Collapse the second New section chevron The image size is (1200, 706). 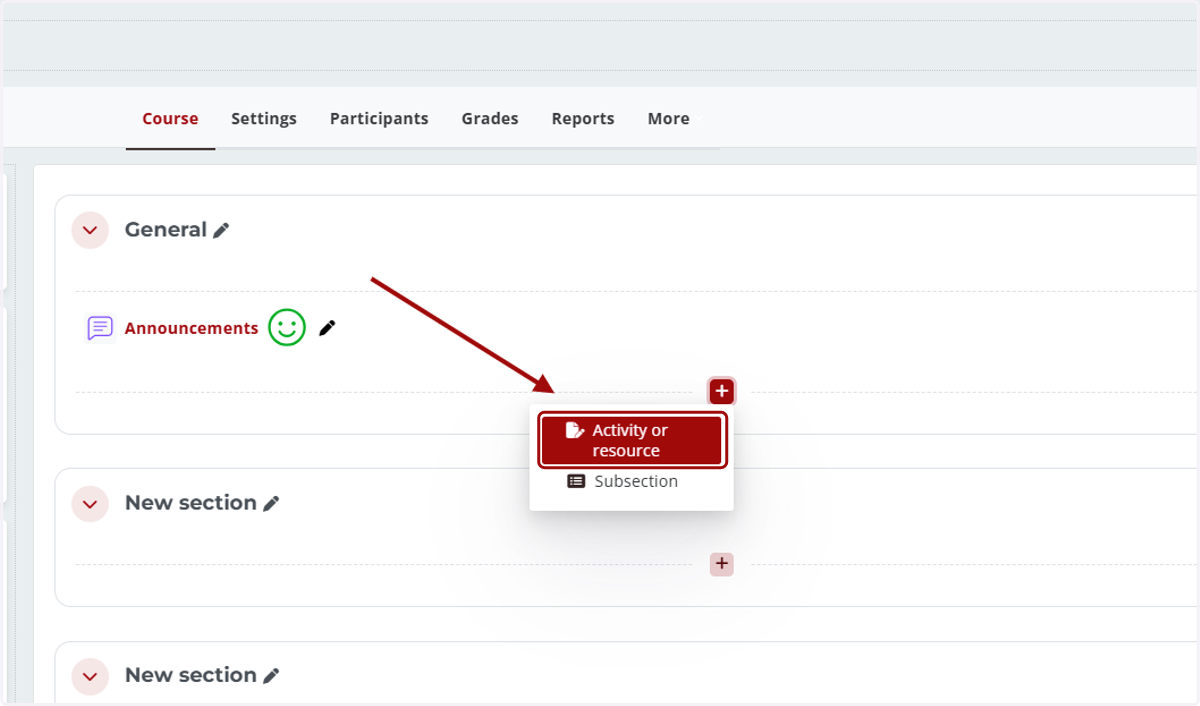pyautogui.click(x=90, y=676)
